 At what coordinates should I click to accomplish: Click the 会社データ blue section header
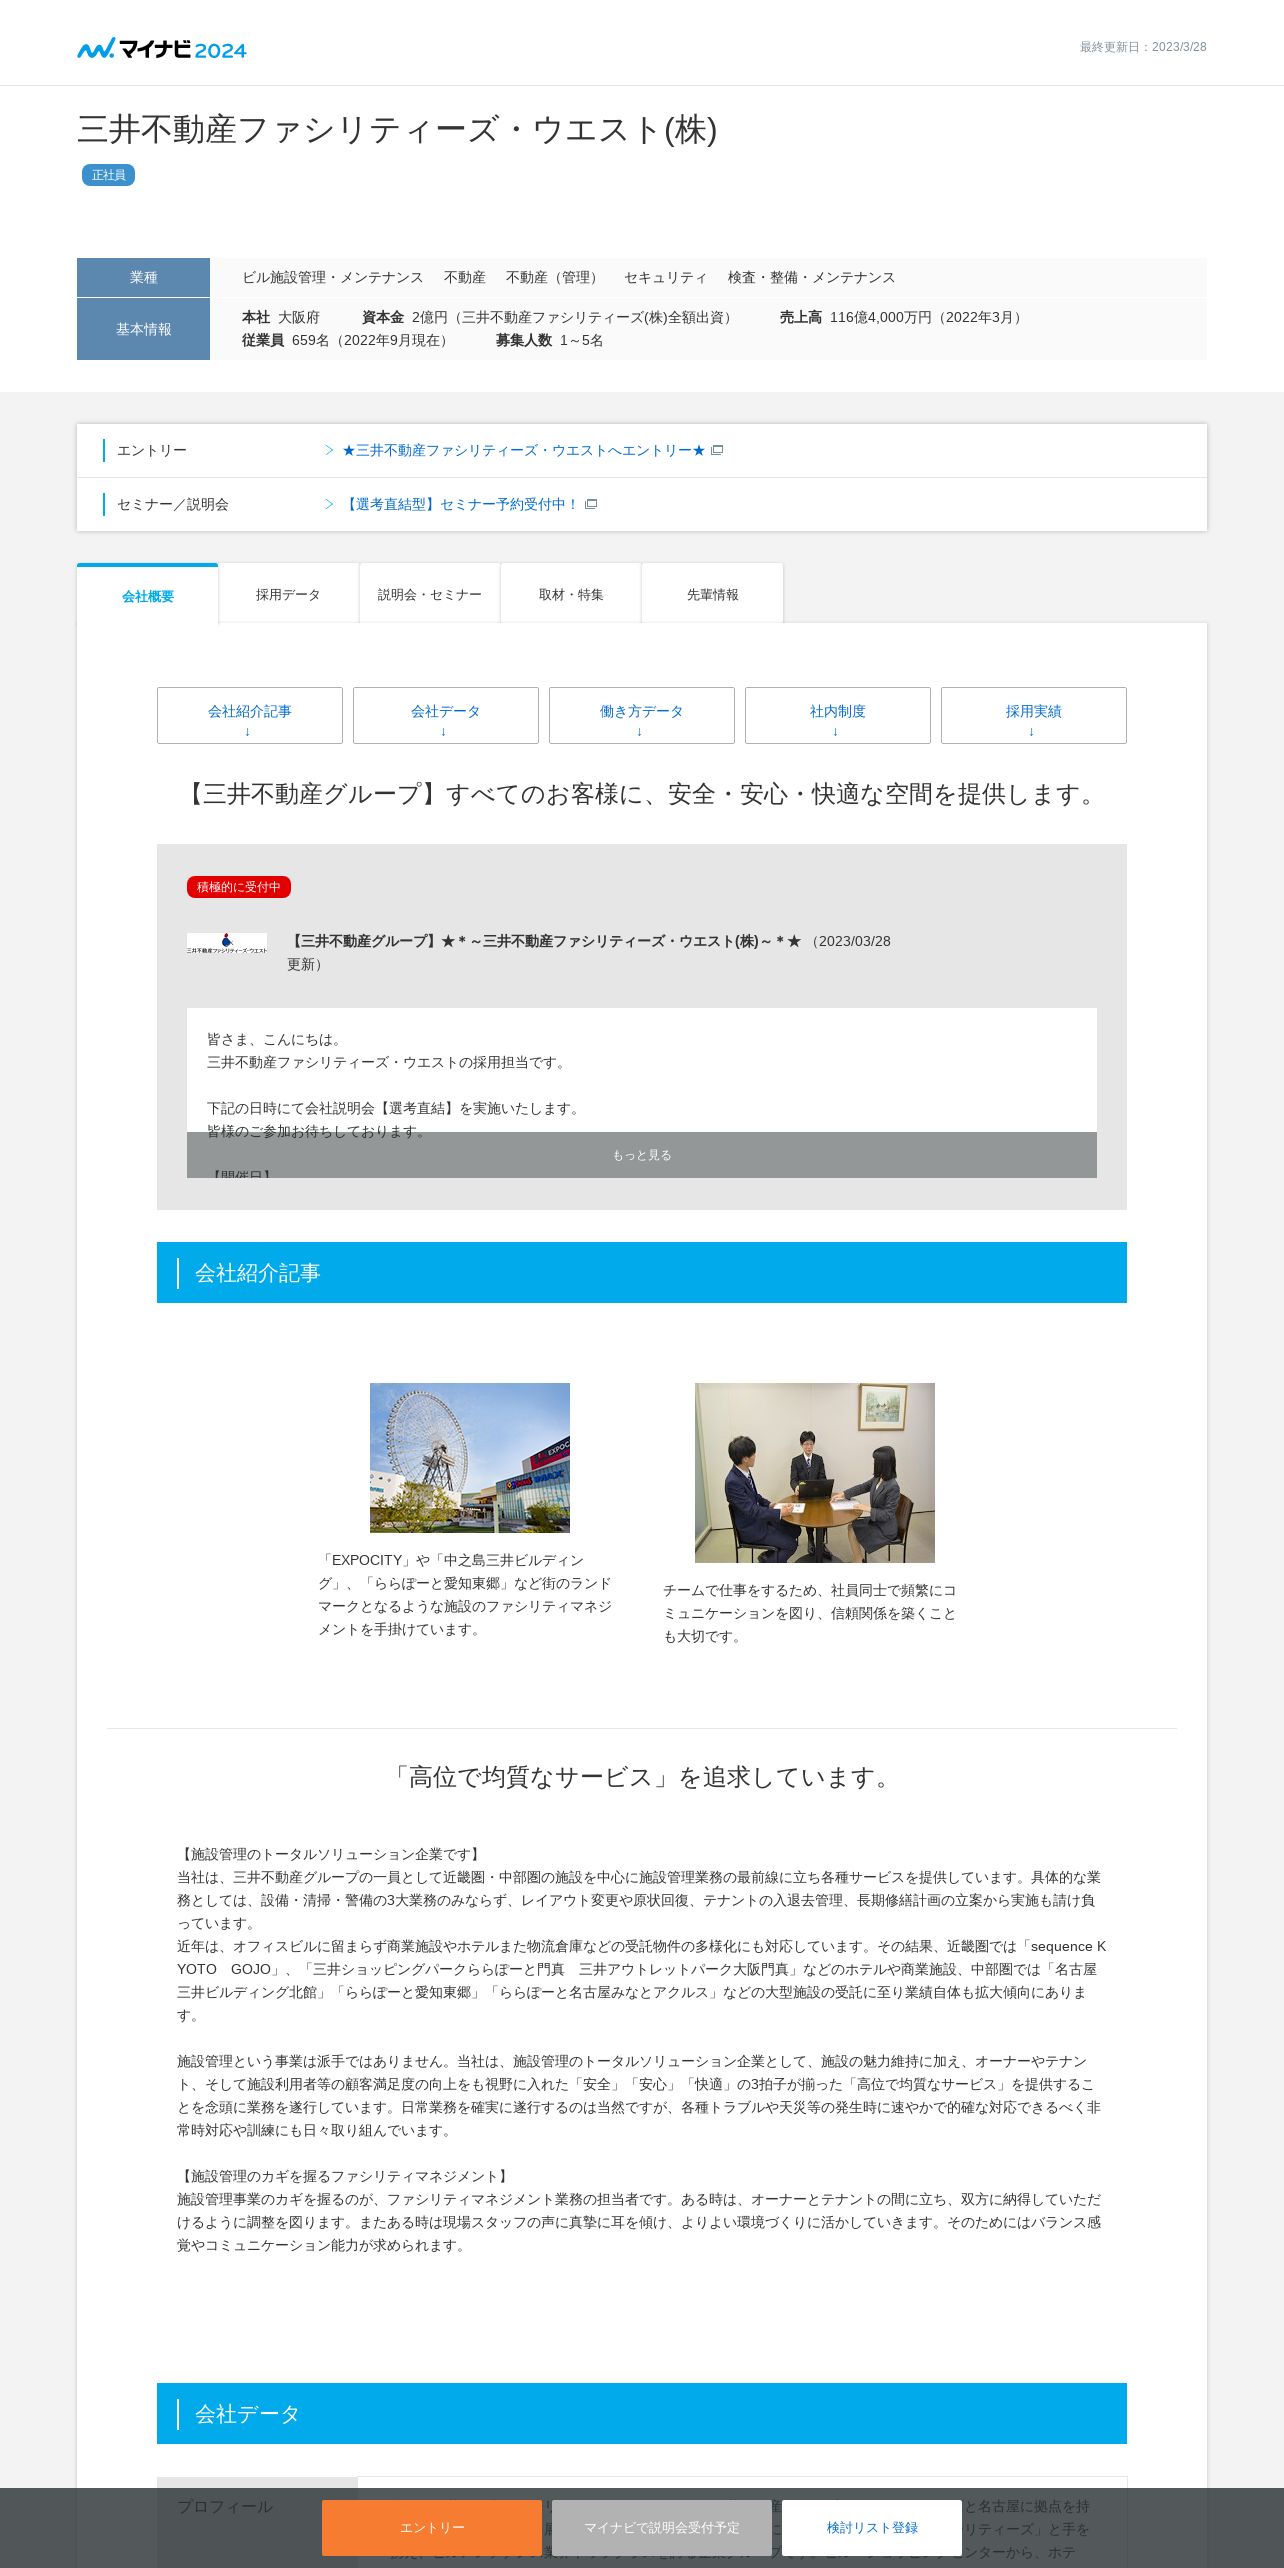point(642,2414)
